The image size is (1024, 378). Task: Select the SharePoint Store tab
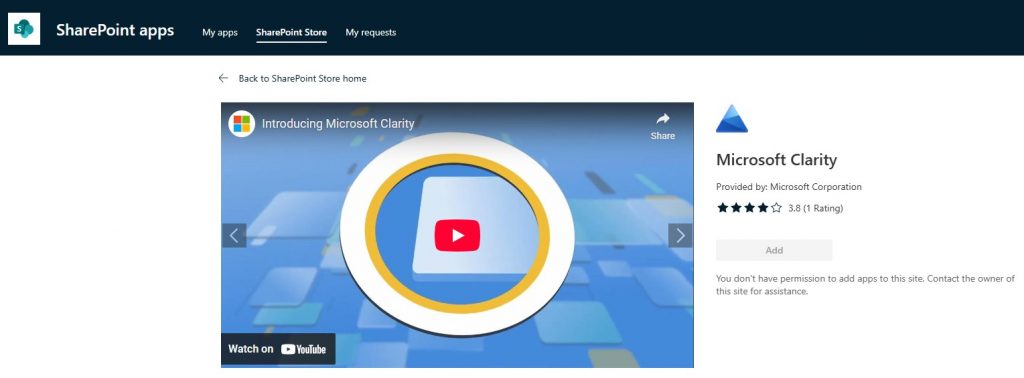tap(291, 33)
